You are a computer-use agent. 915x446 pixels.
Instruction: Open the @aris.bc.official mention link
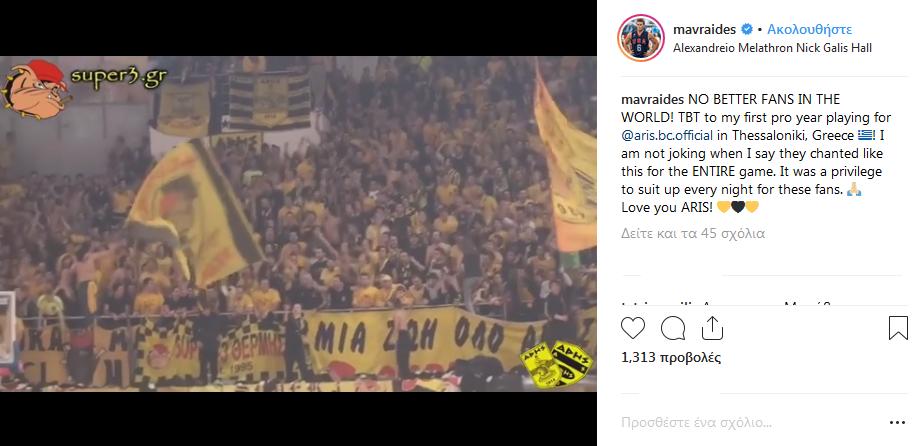667,135
